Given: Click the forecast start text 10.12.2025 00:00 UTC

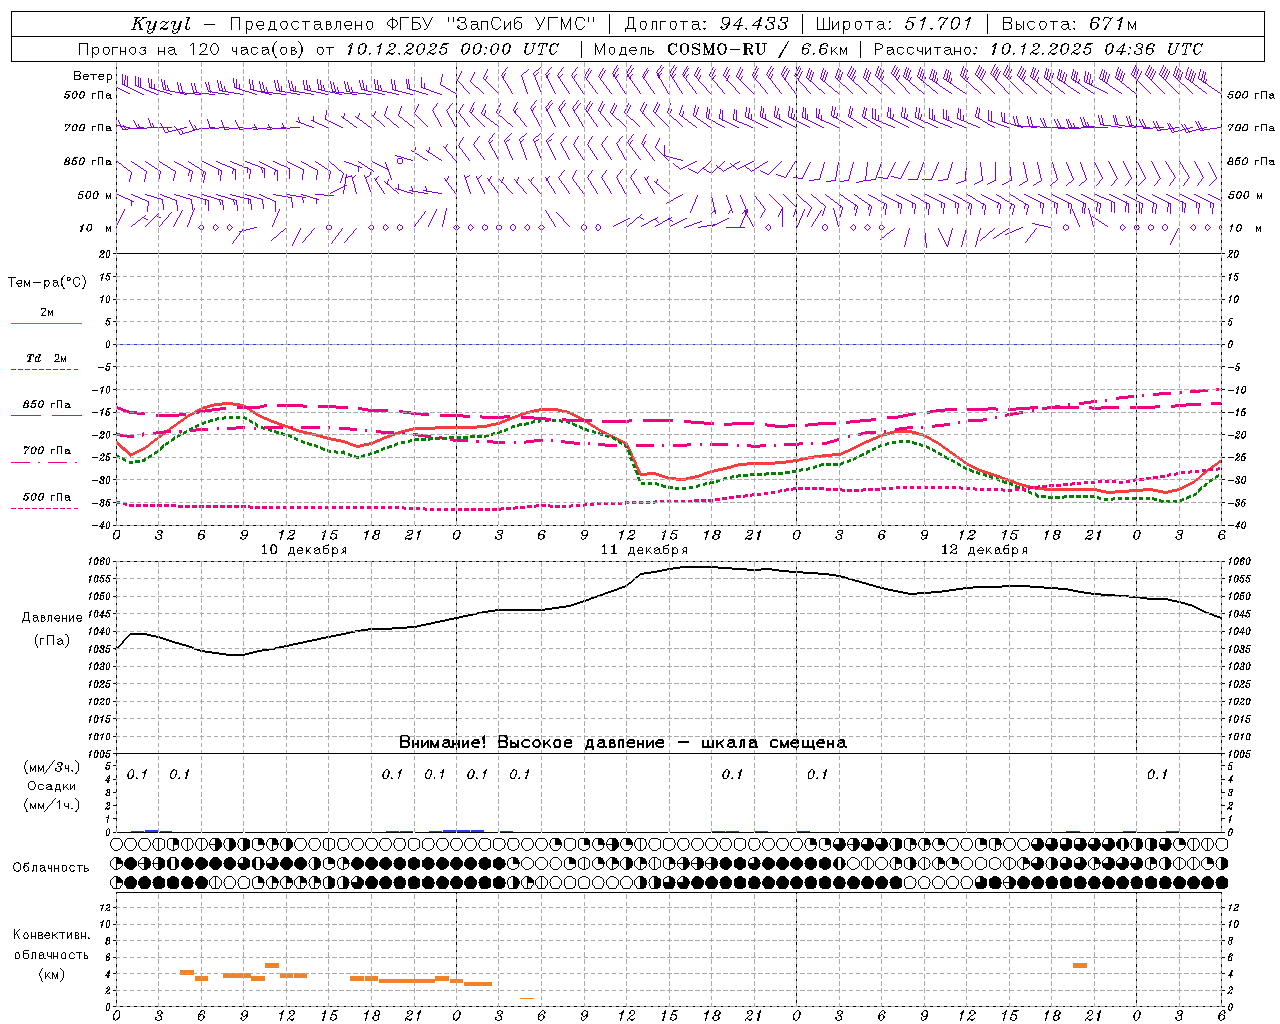Looking at the screenshot, I should (x=452, y=49).
